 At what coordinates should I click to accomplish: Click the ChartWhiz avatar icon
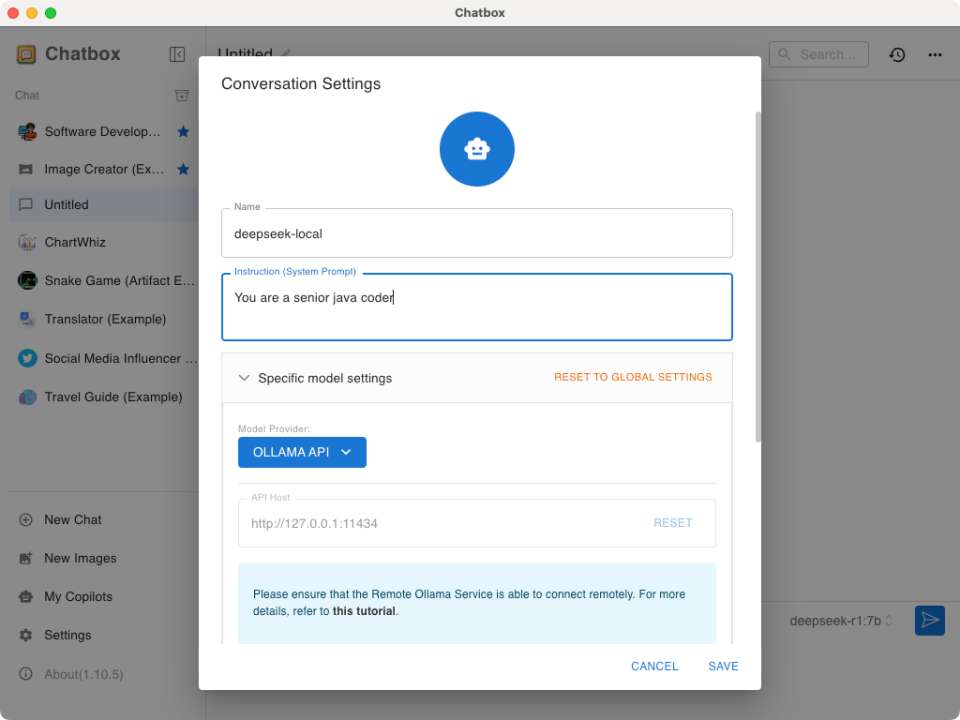[27, 242]
